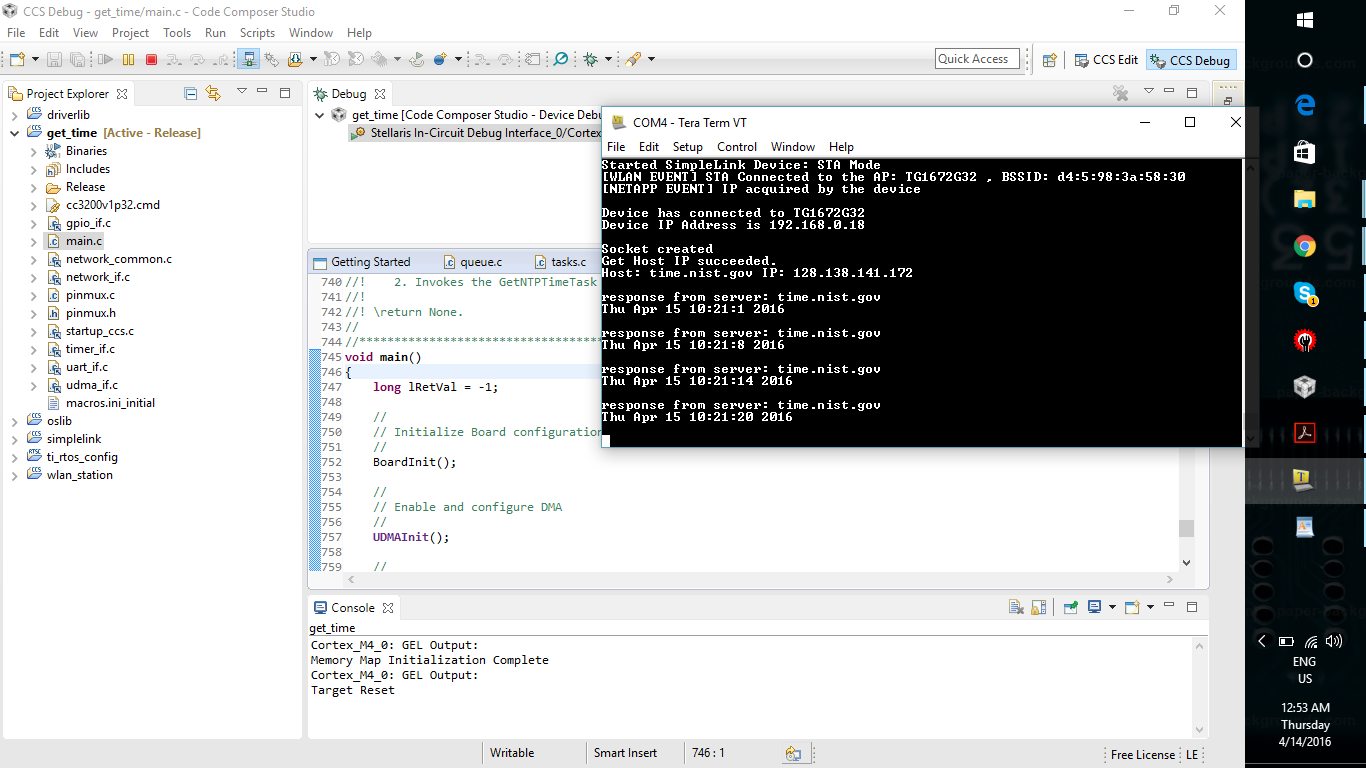Select macros.ini_initial in Project Explorer
The width and height of the screenshot is (1366, 768).
(x=110, y=403)
